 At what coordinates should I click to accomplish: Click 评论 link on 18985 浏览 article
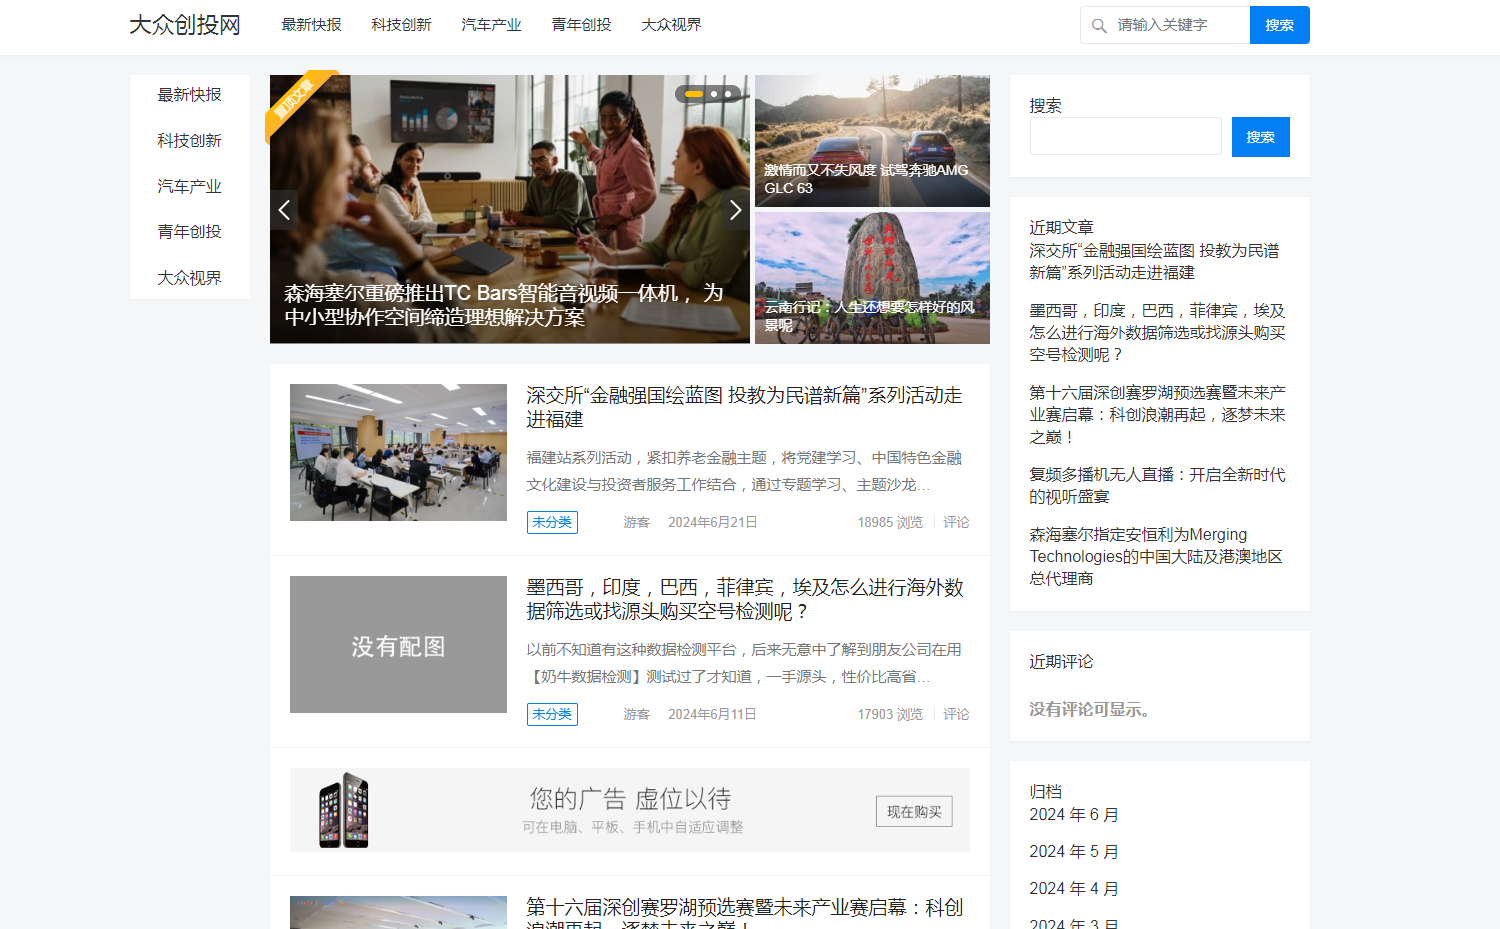(956, 522)
